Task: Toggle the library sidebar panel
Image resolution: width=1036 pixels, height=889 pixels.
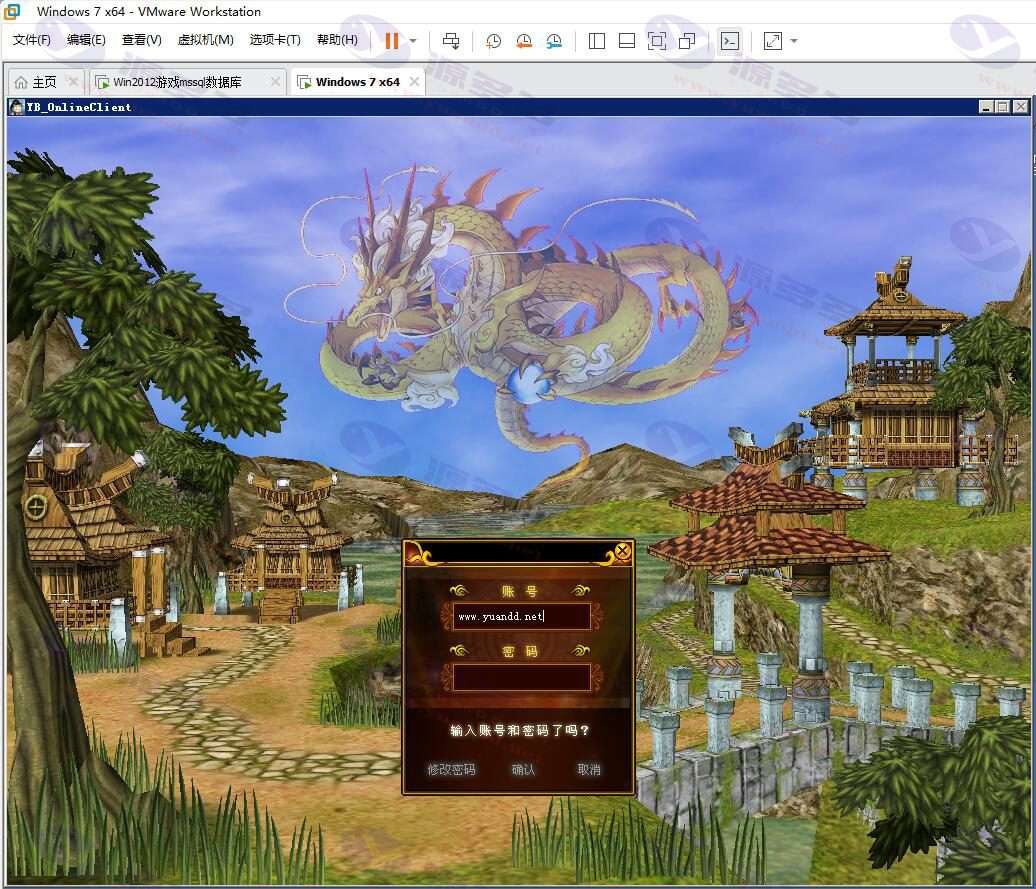Action: [597, 41]
